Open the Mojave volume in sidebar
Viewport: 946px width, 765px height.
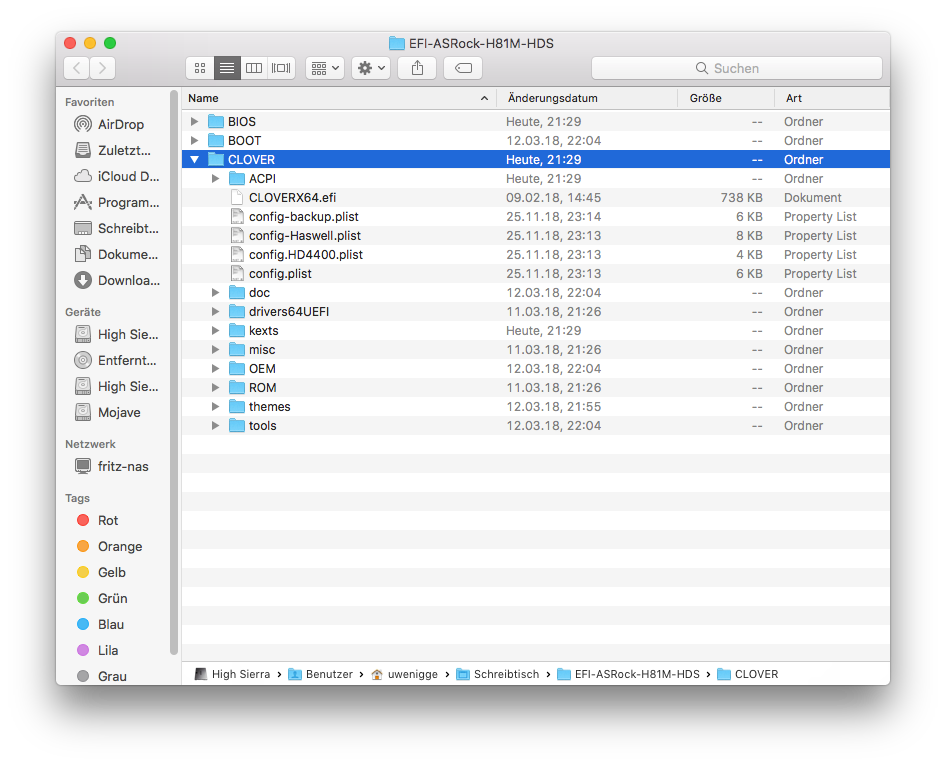click(110, 413)
